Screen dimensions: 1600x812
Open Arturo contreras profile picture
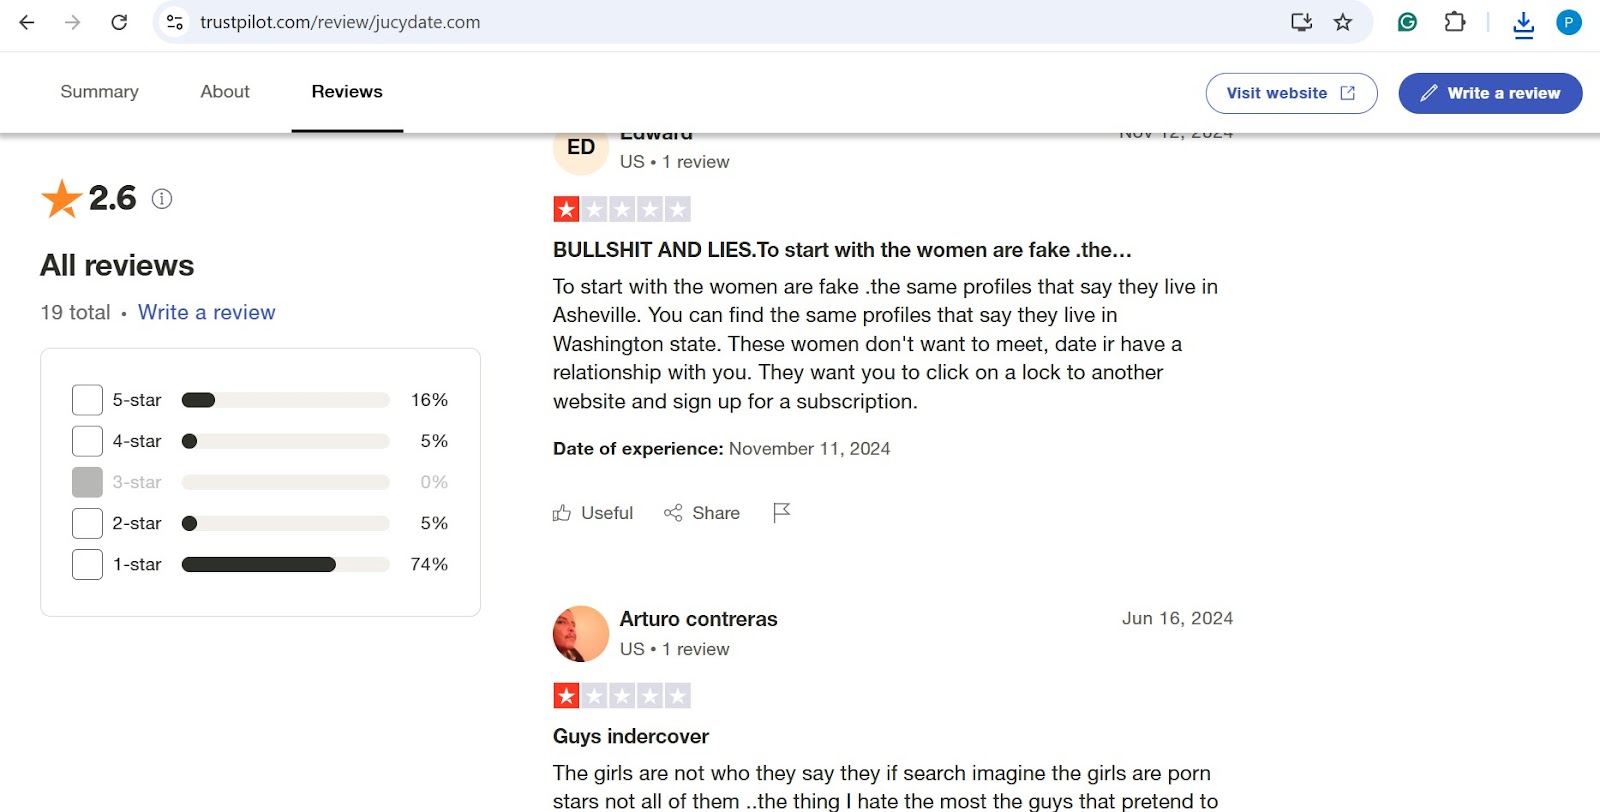click(581, 634)
